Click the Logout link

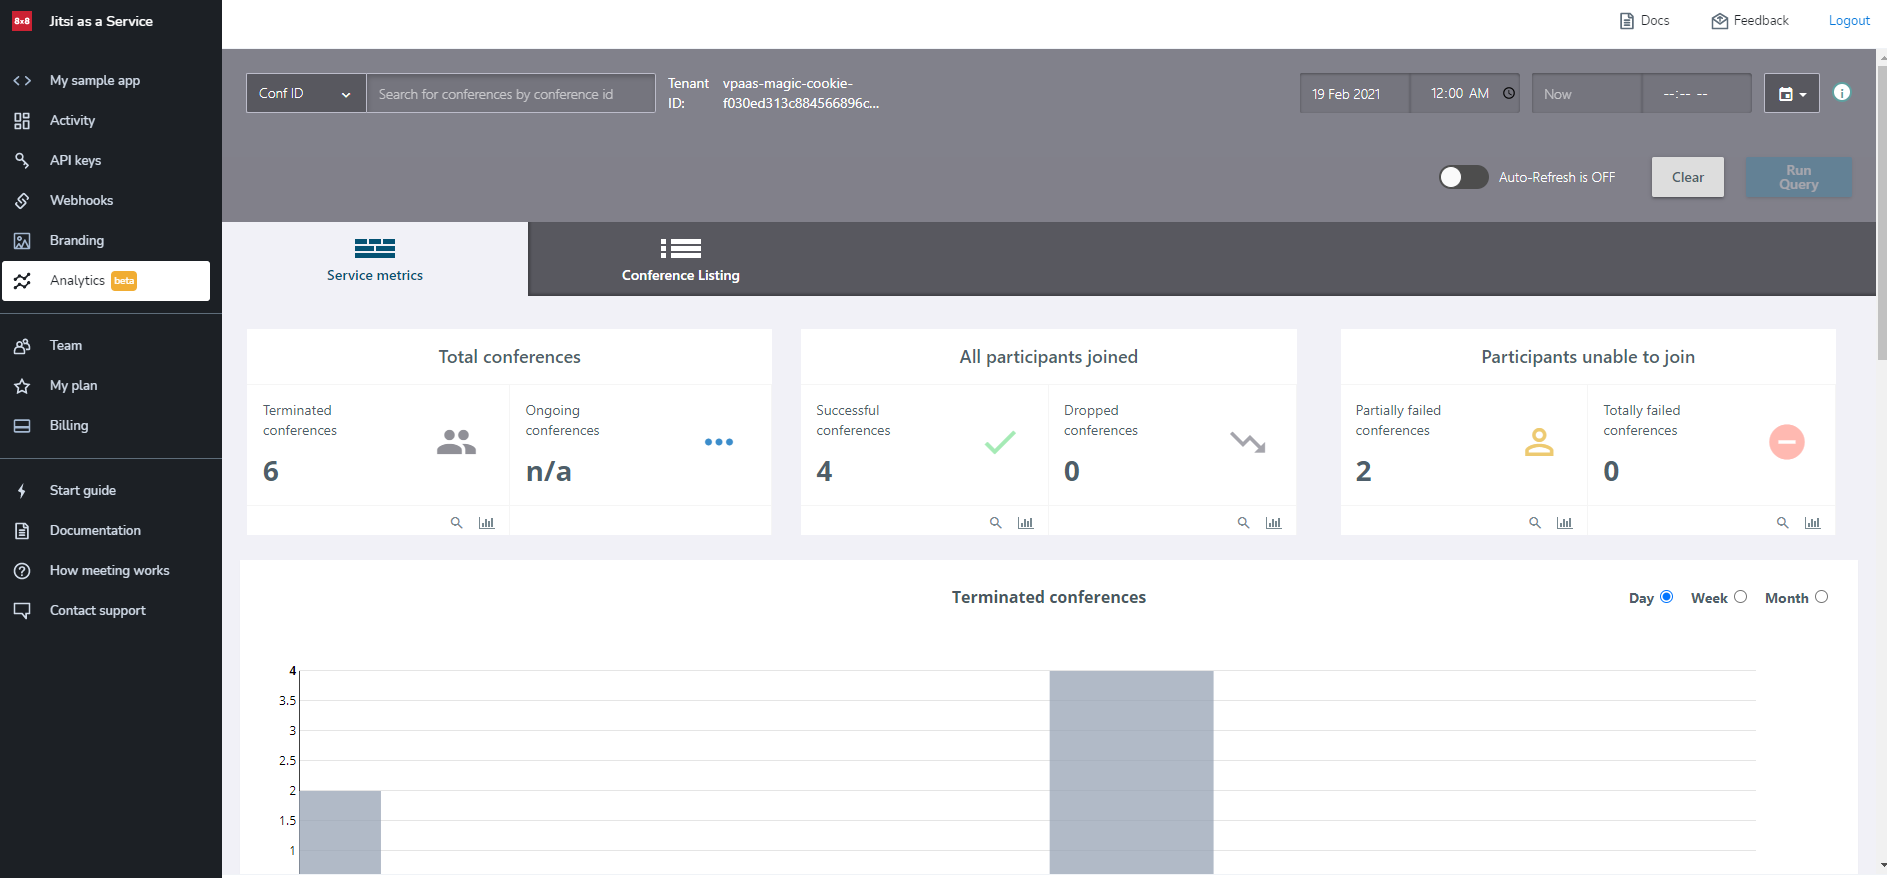(1849, 20)
